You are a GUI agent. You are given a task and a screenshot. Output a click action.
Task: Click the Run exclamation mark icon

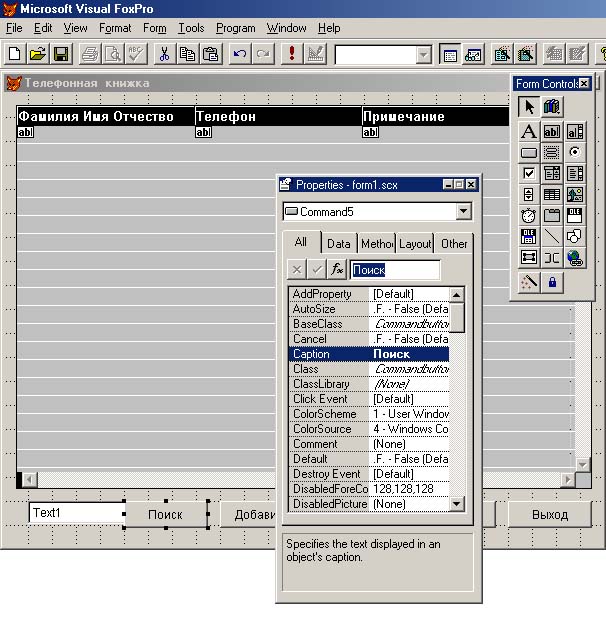tap(292, 54)
